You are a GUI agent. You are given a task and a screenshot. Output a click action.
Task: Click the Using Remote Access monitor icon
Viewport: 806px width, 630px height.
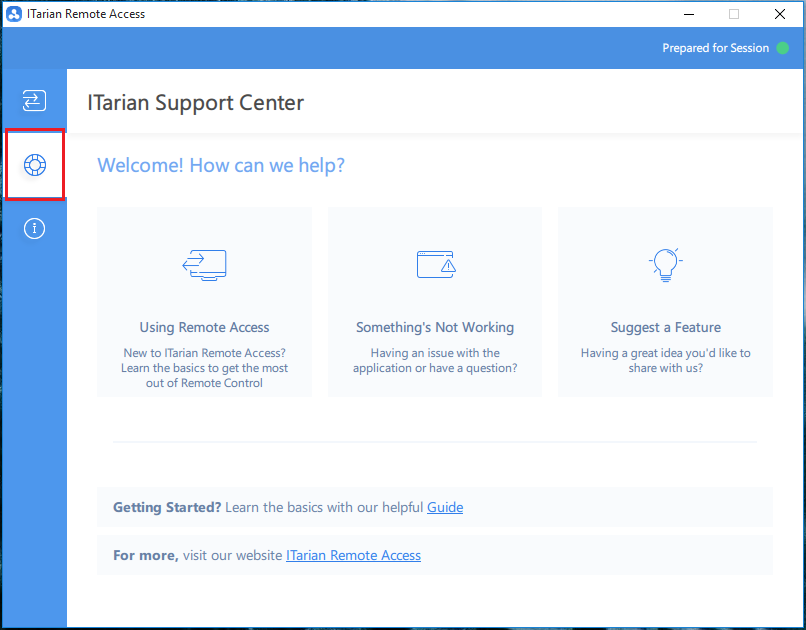click(205, 265)
